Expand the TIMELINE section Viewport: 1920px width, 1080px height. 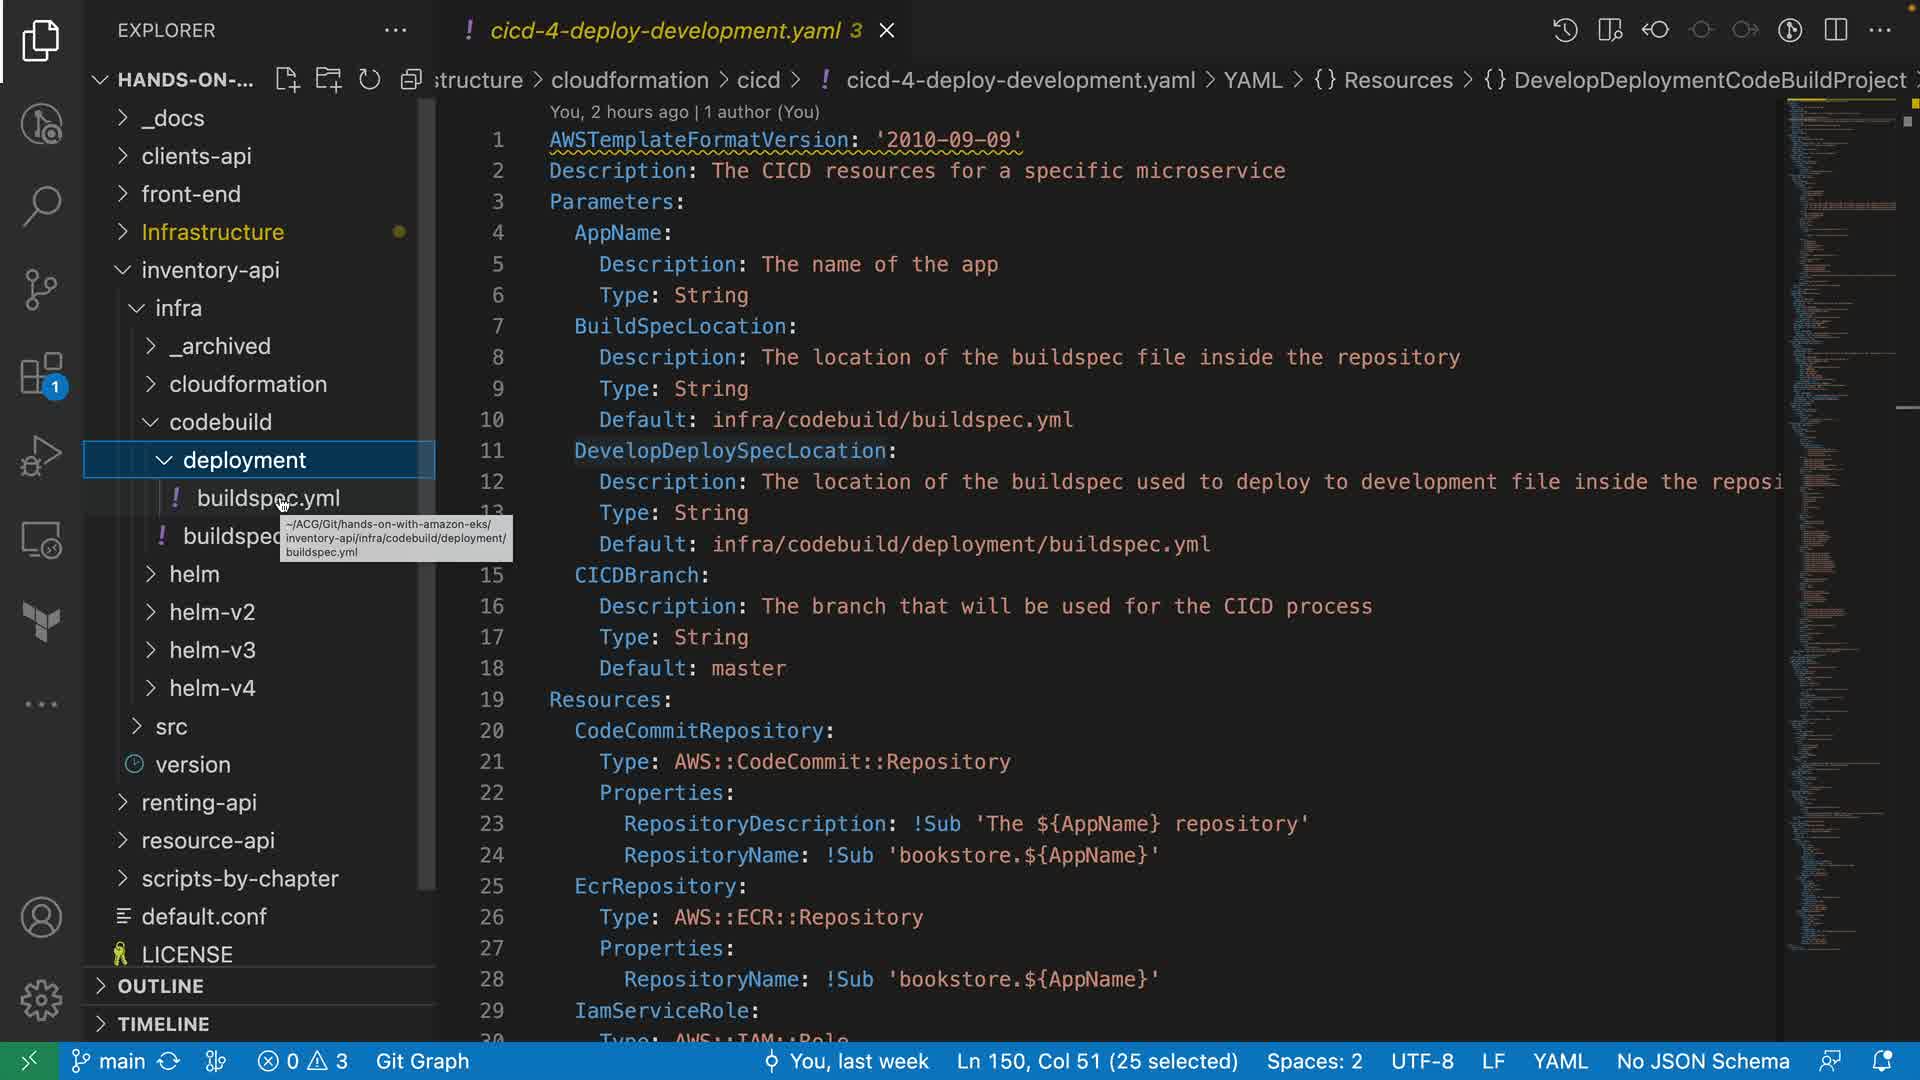(x=163, y=1024)
